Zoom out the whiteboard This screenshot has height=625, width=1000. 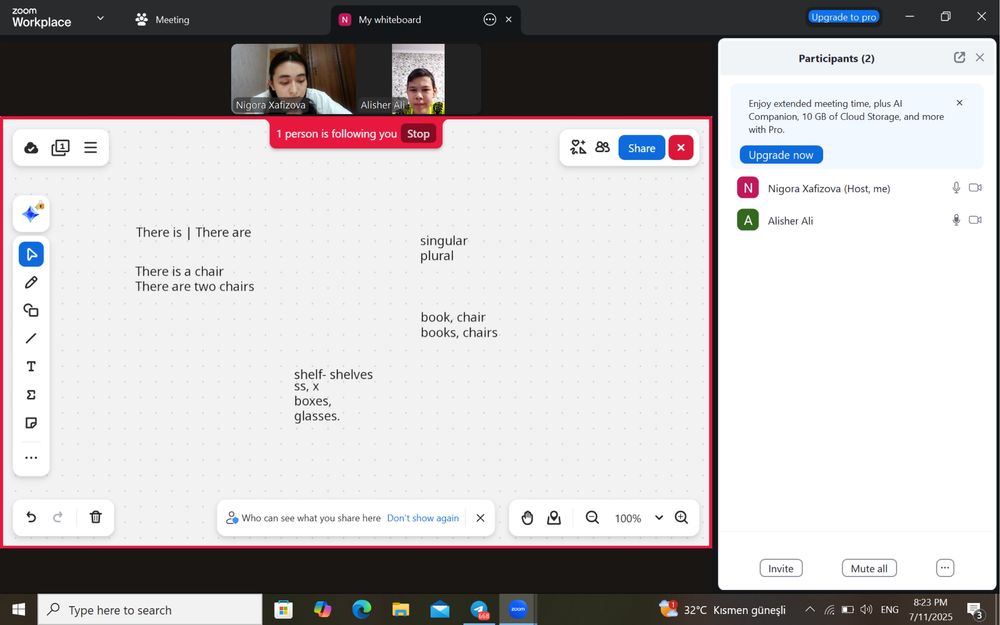[592, 518]
